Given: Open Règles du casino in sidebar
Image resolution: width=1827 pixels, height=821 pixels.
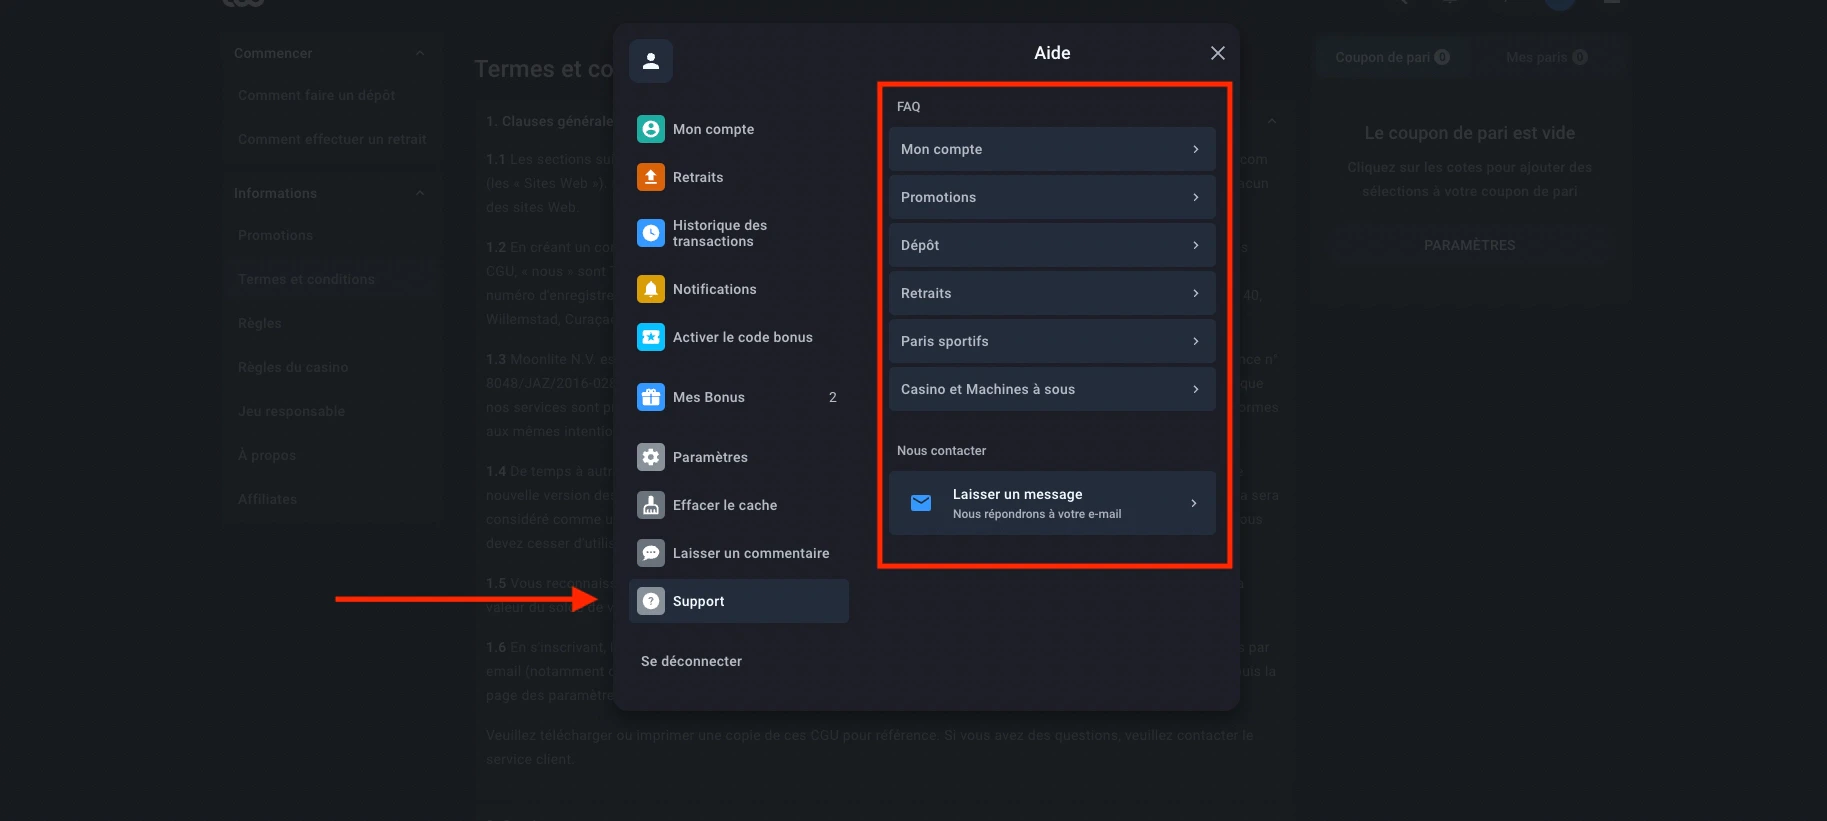Looking at the screenshot, I should pos(293,367).
